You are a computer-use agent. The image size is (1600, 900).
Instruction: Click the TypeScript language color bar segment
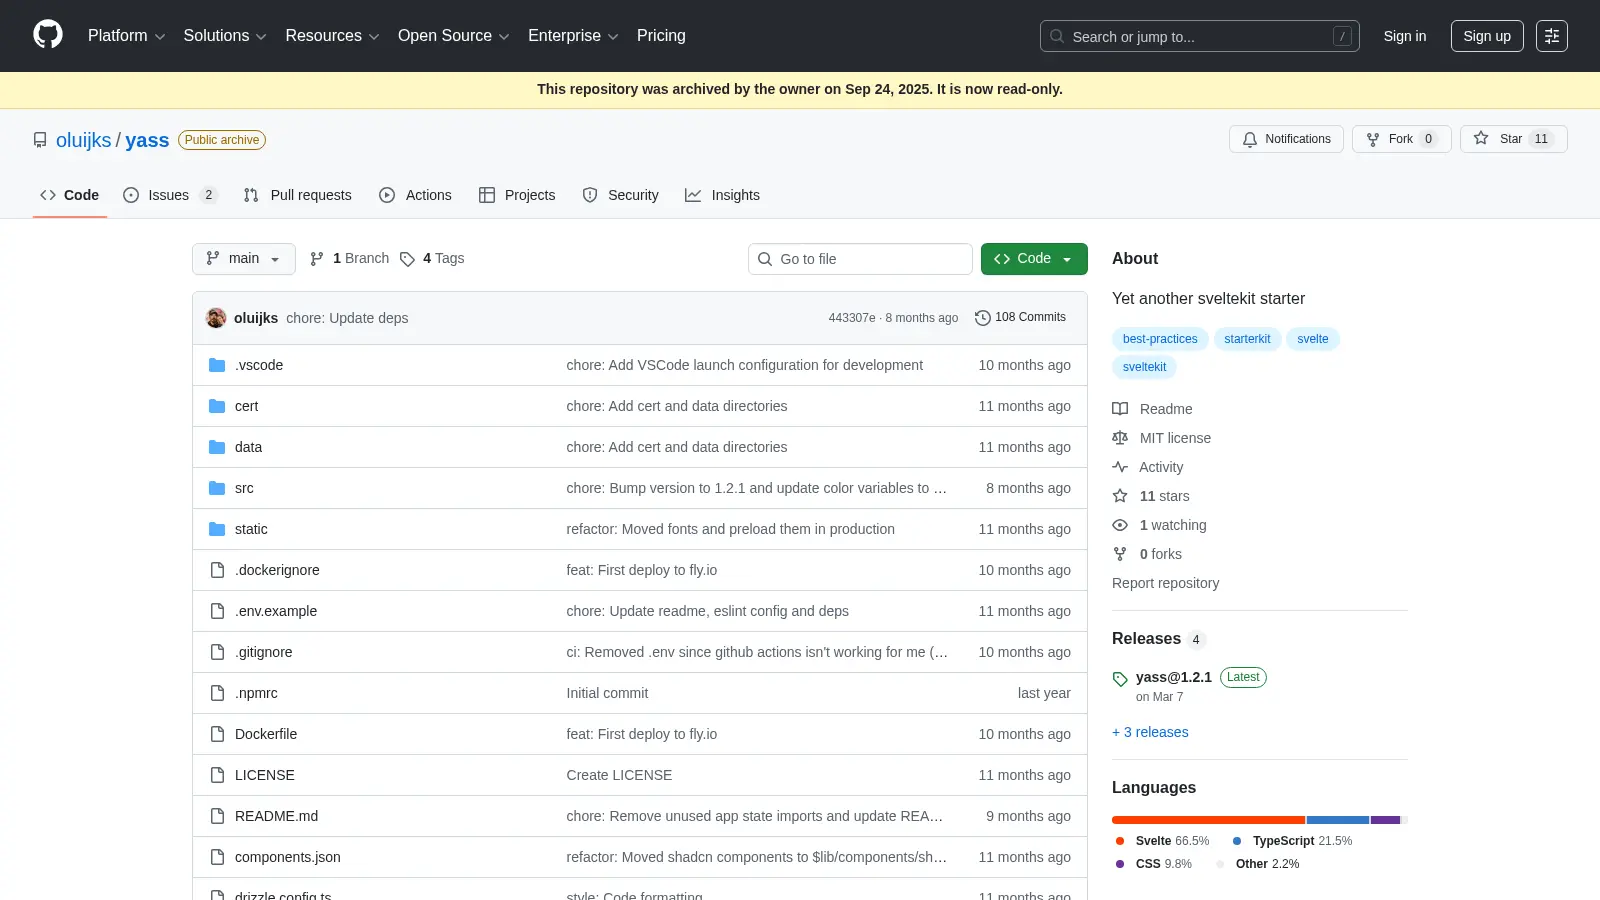point(1338,820)
